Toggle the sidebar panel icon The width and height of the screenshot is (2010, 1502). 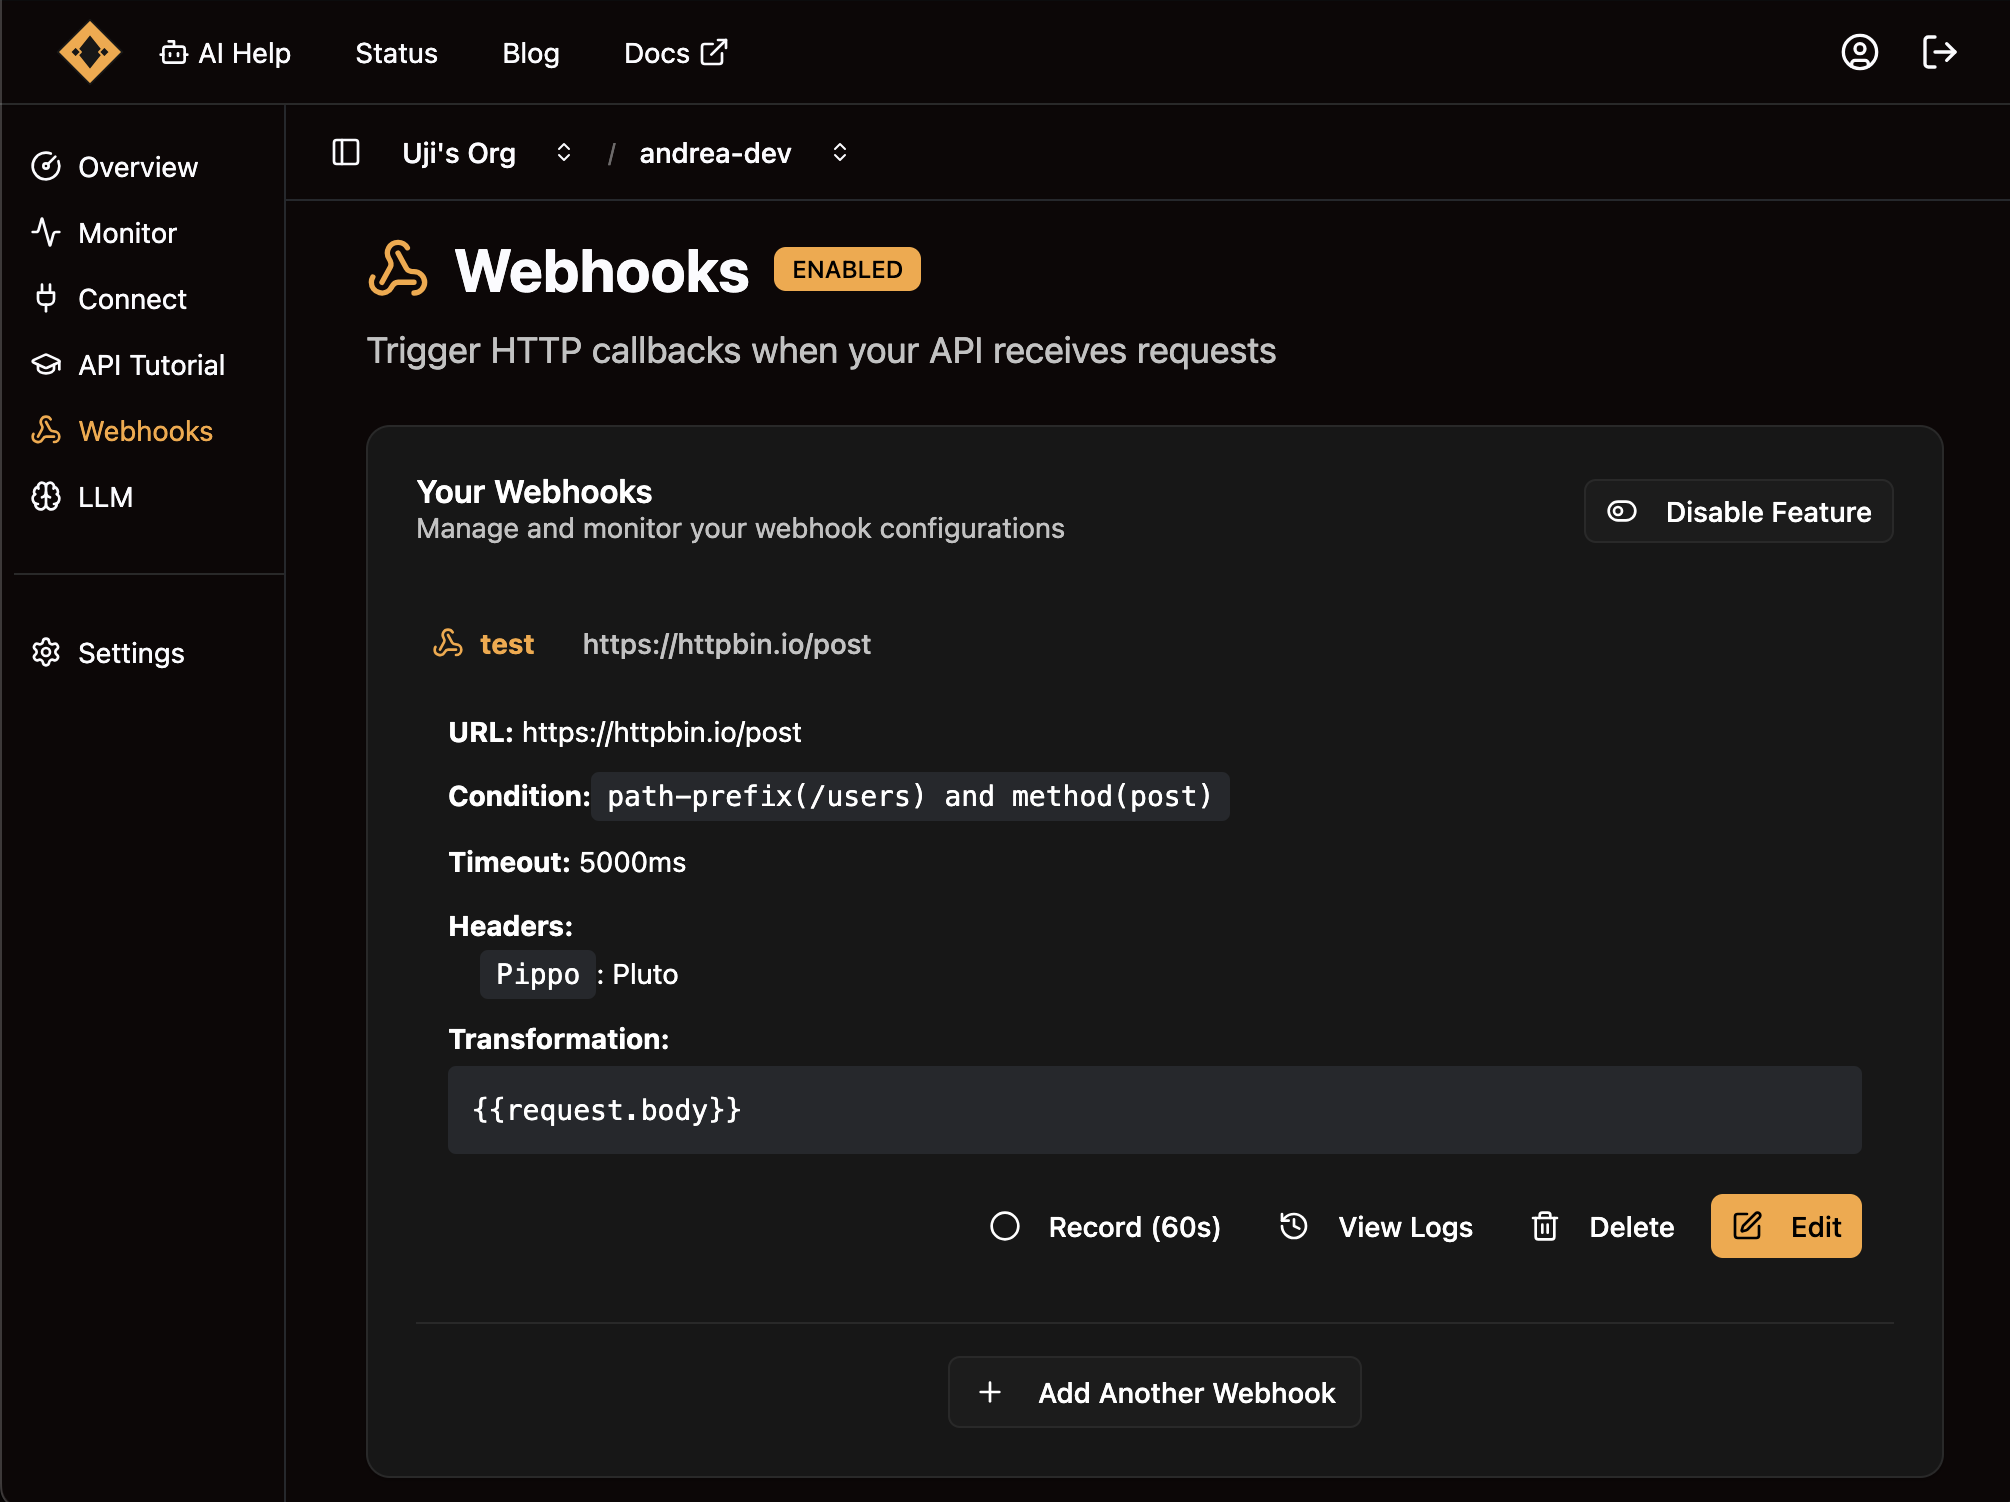[x=346, y=152]
